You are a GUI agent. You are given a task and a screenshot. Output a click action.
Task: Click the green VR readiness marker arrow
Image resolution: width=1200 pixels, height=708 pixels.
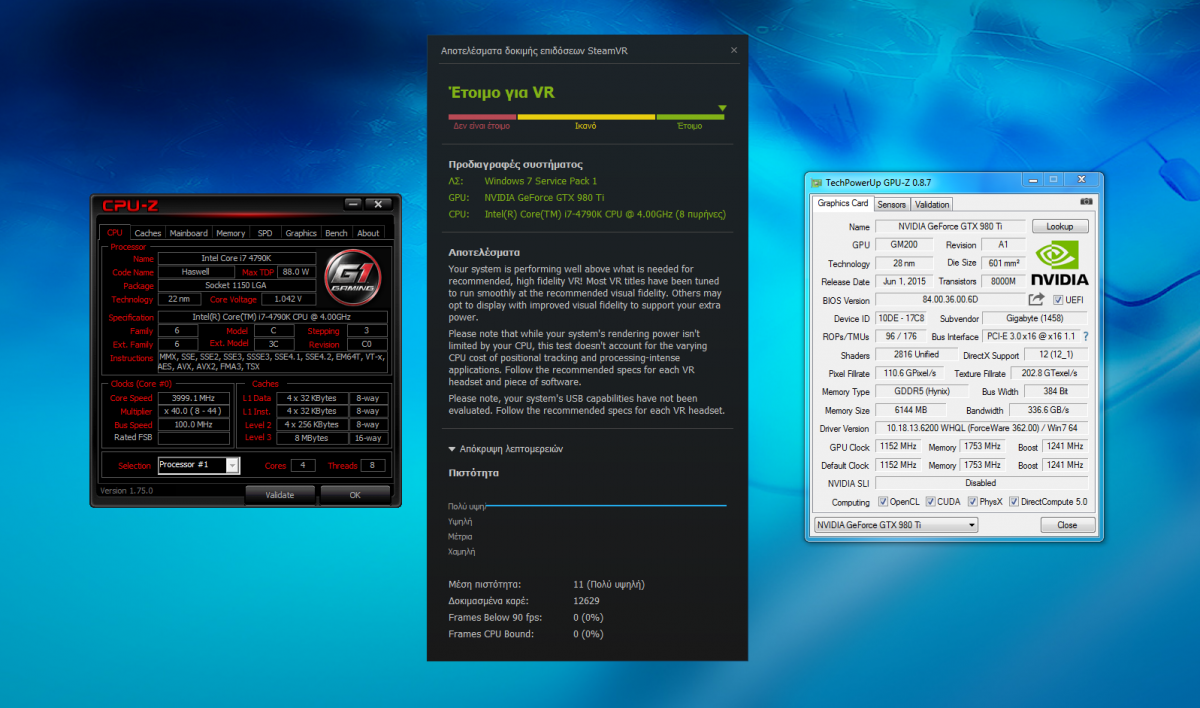tap(722, 107)
